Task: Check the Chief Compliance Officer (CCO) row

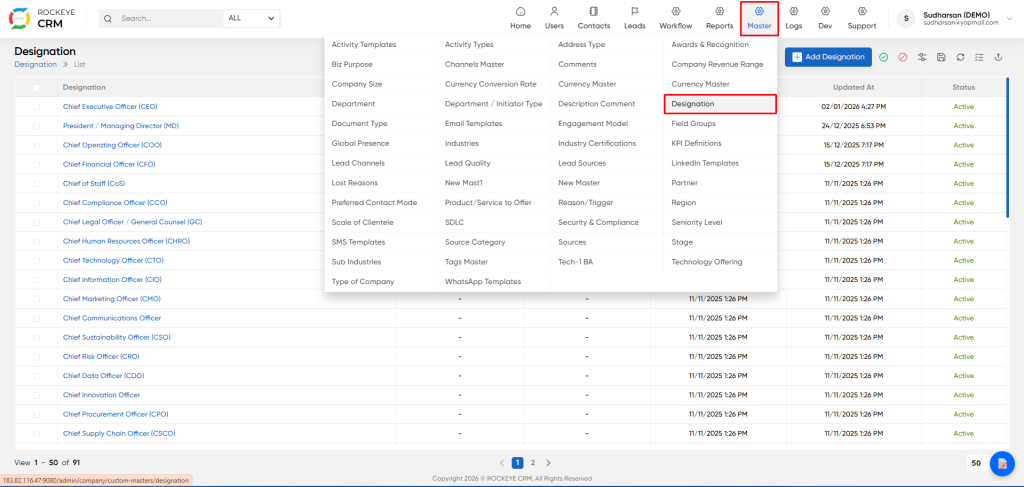Action: 37,203
